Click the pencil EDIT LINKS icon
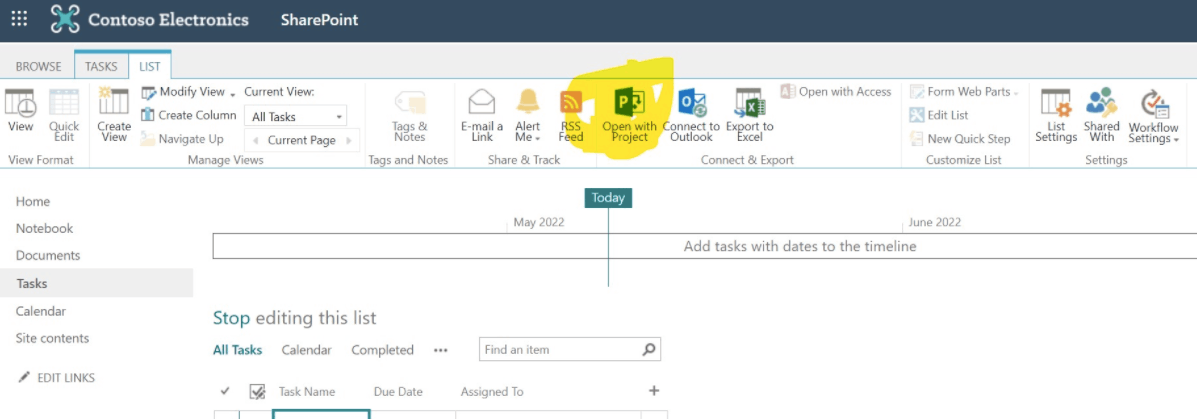 [24, 378]
